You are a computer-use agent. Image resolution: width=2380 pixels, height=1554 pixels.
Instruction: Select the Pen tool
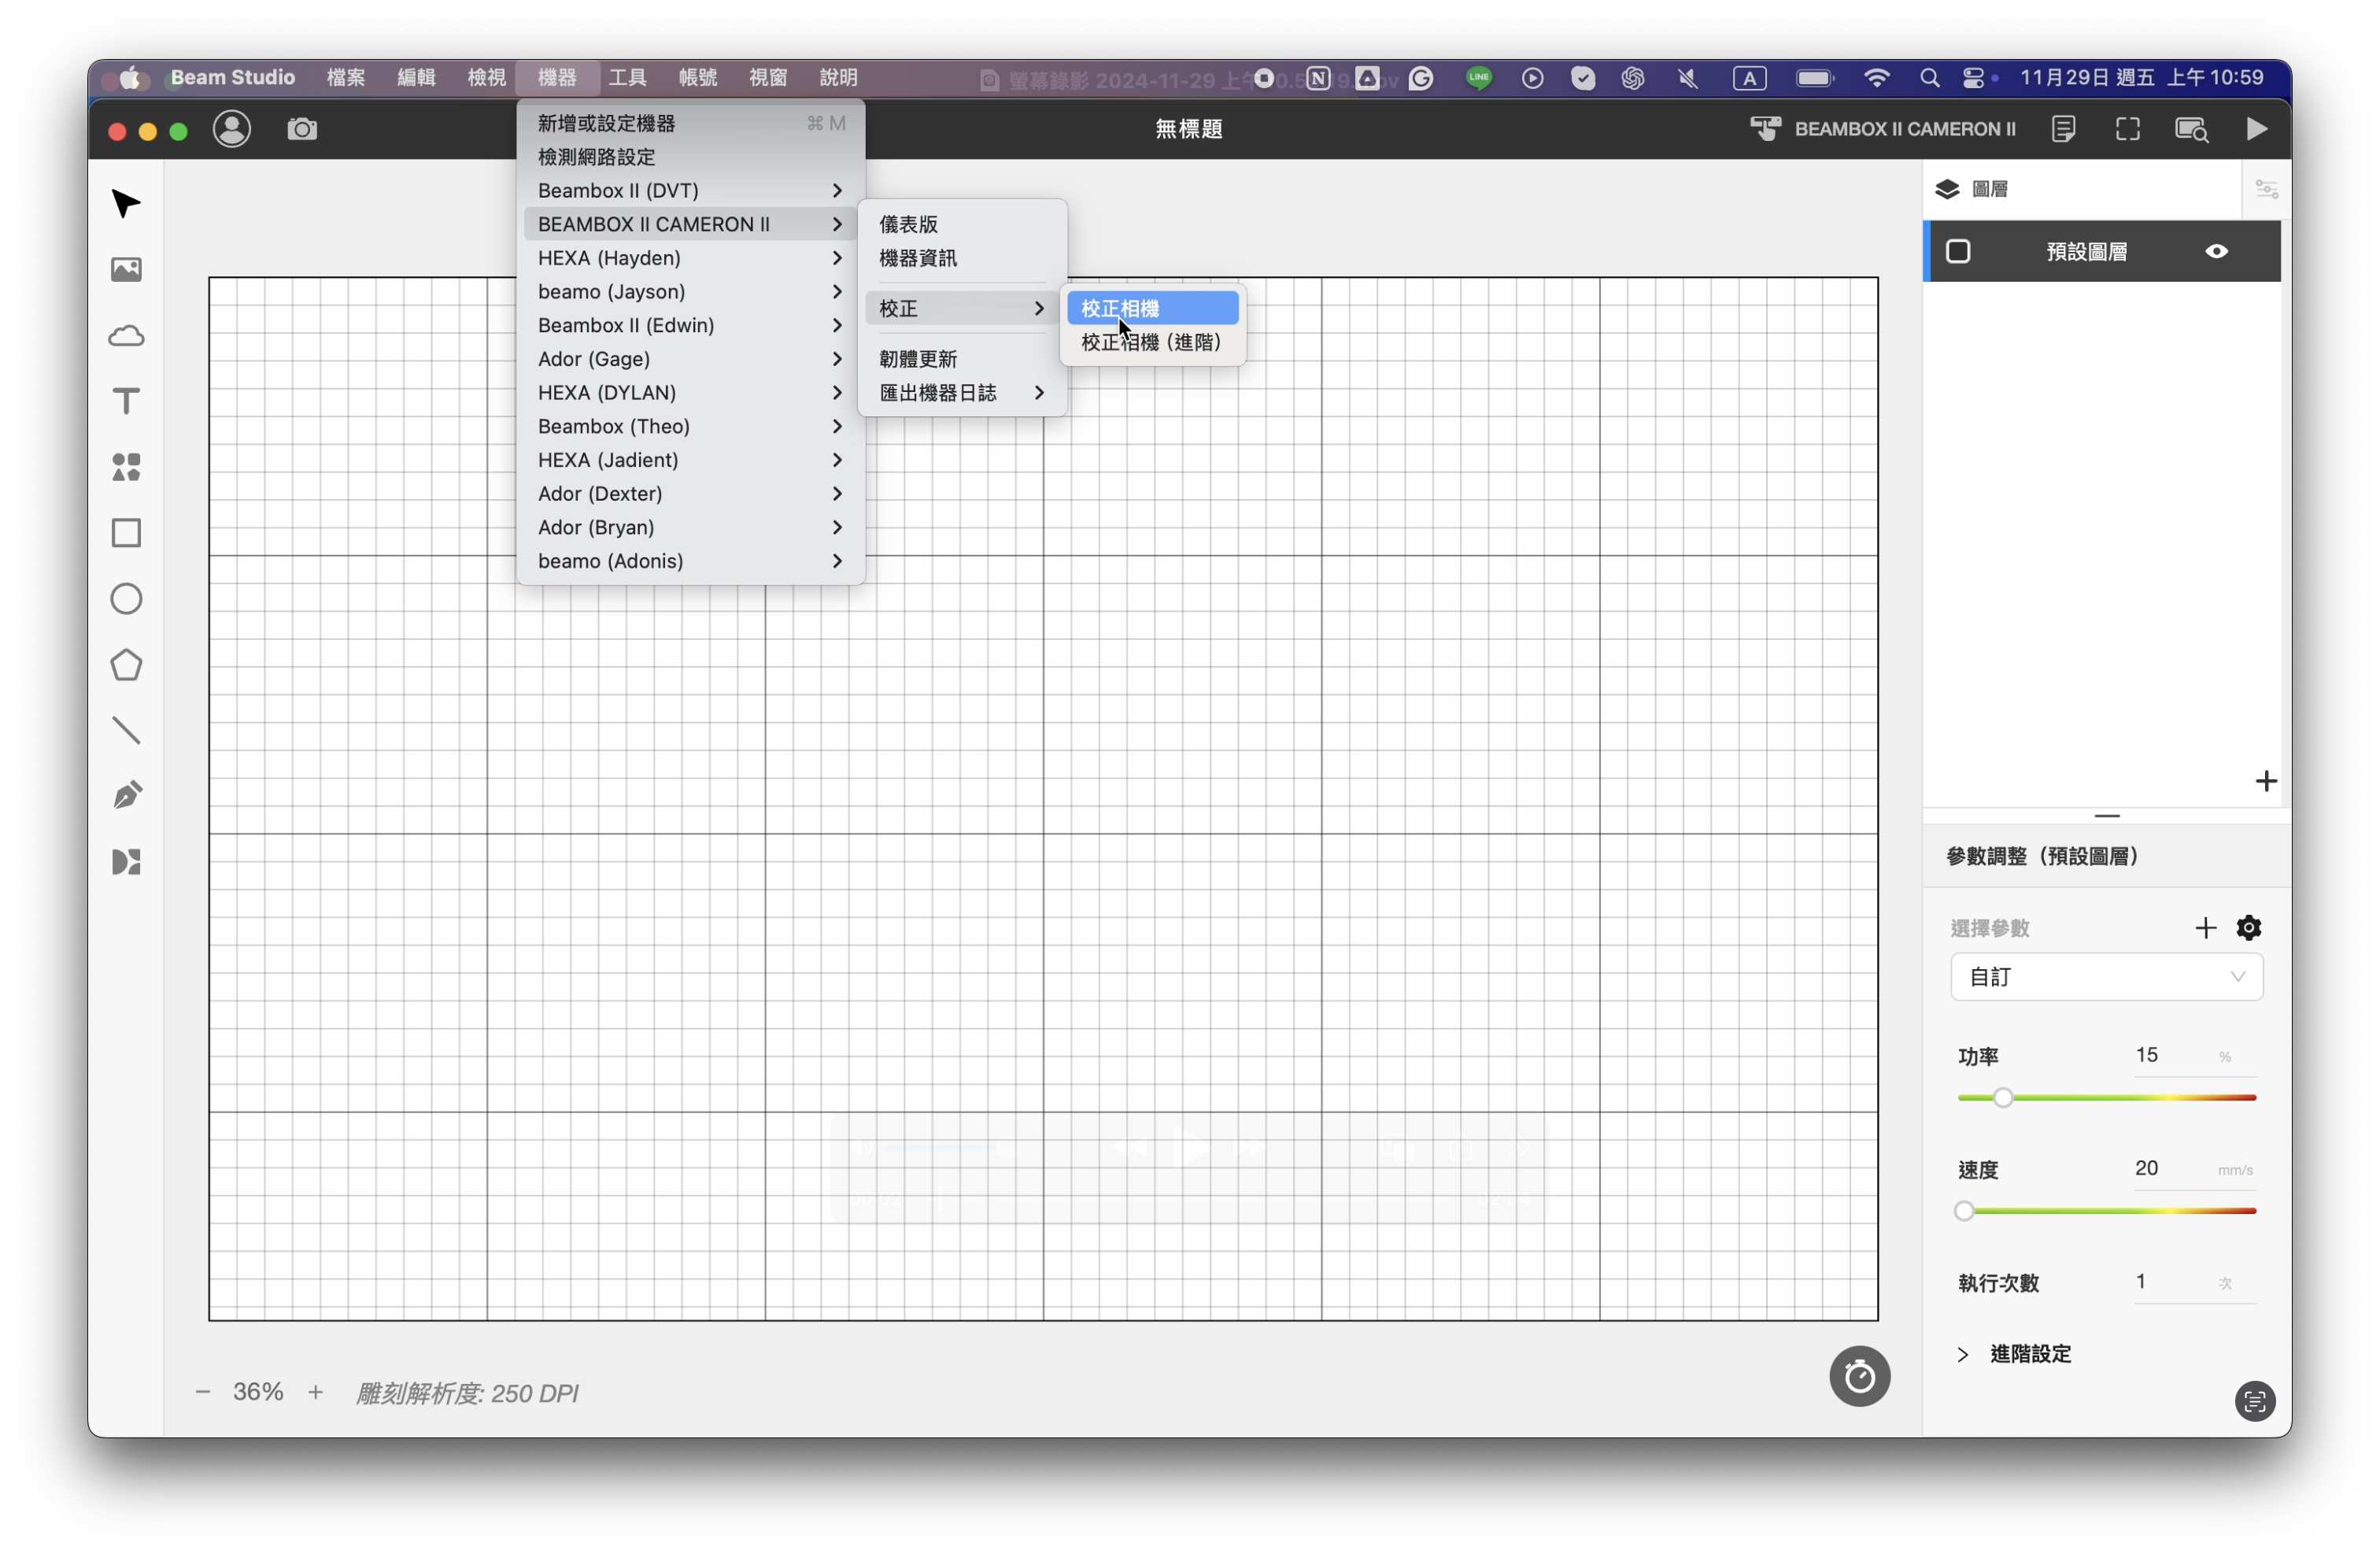pos(126,796)
